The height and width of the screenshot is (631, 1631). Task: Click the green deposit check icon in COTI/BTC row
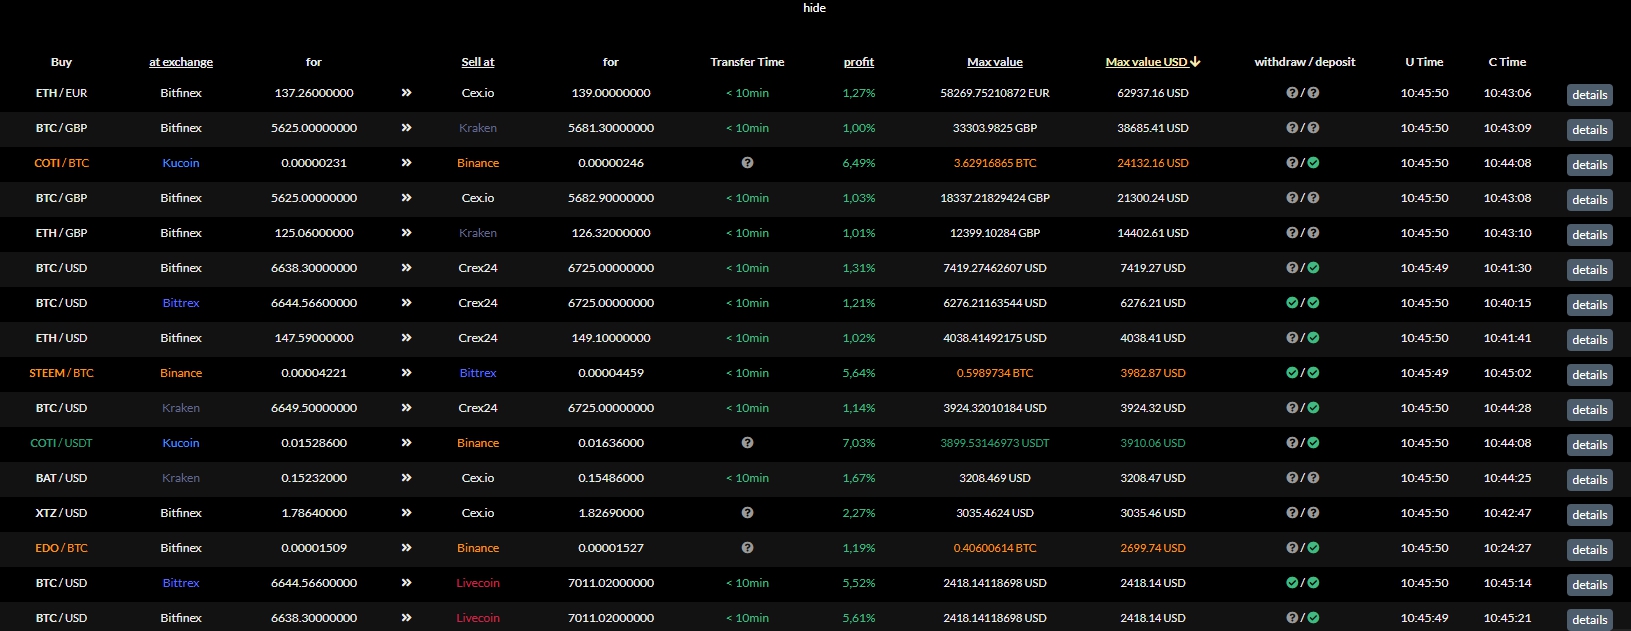point(1313,163)
